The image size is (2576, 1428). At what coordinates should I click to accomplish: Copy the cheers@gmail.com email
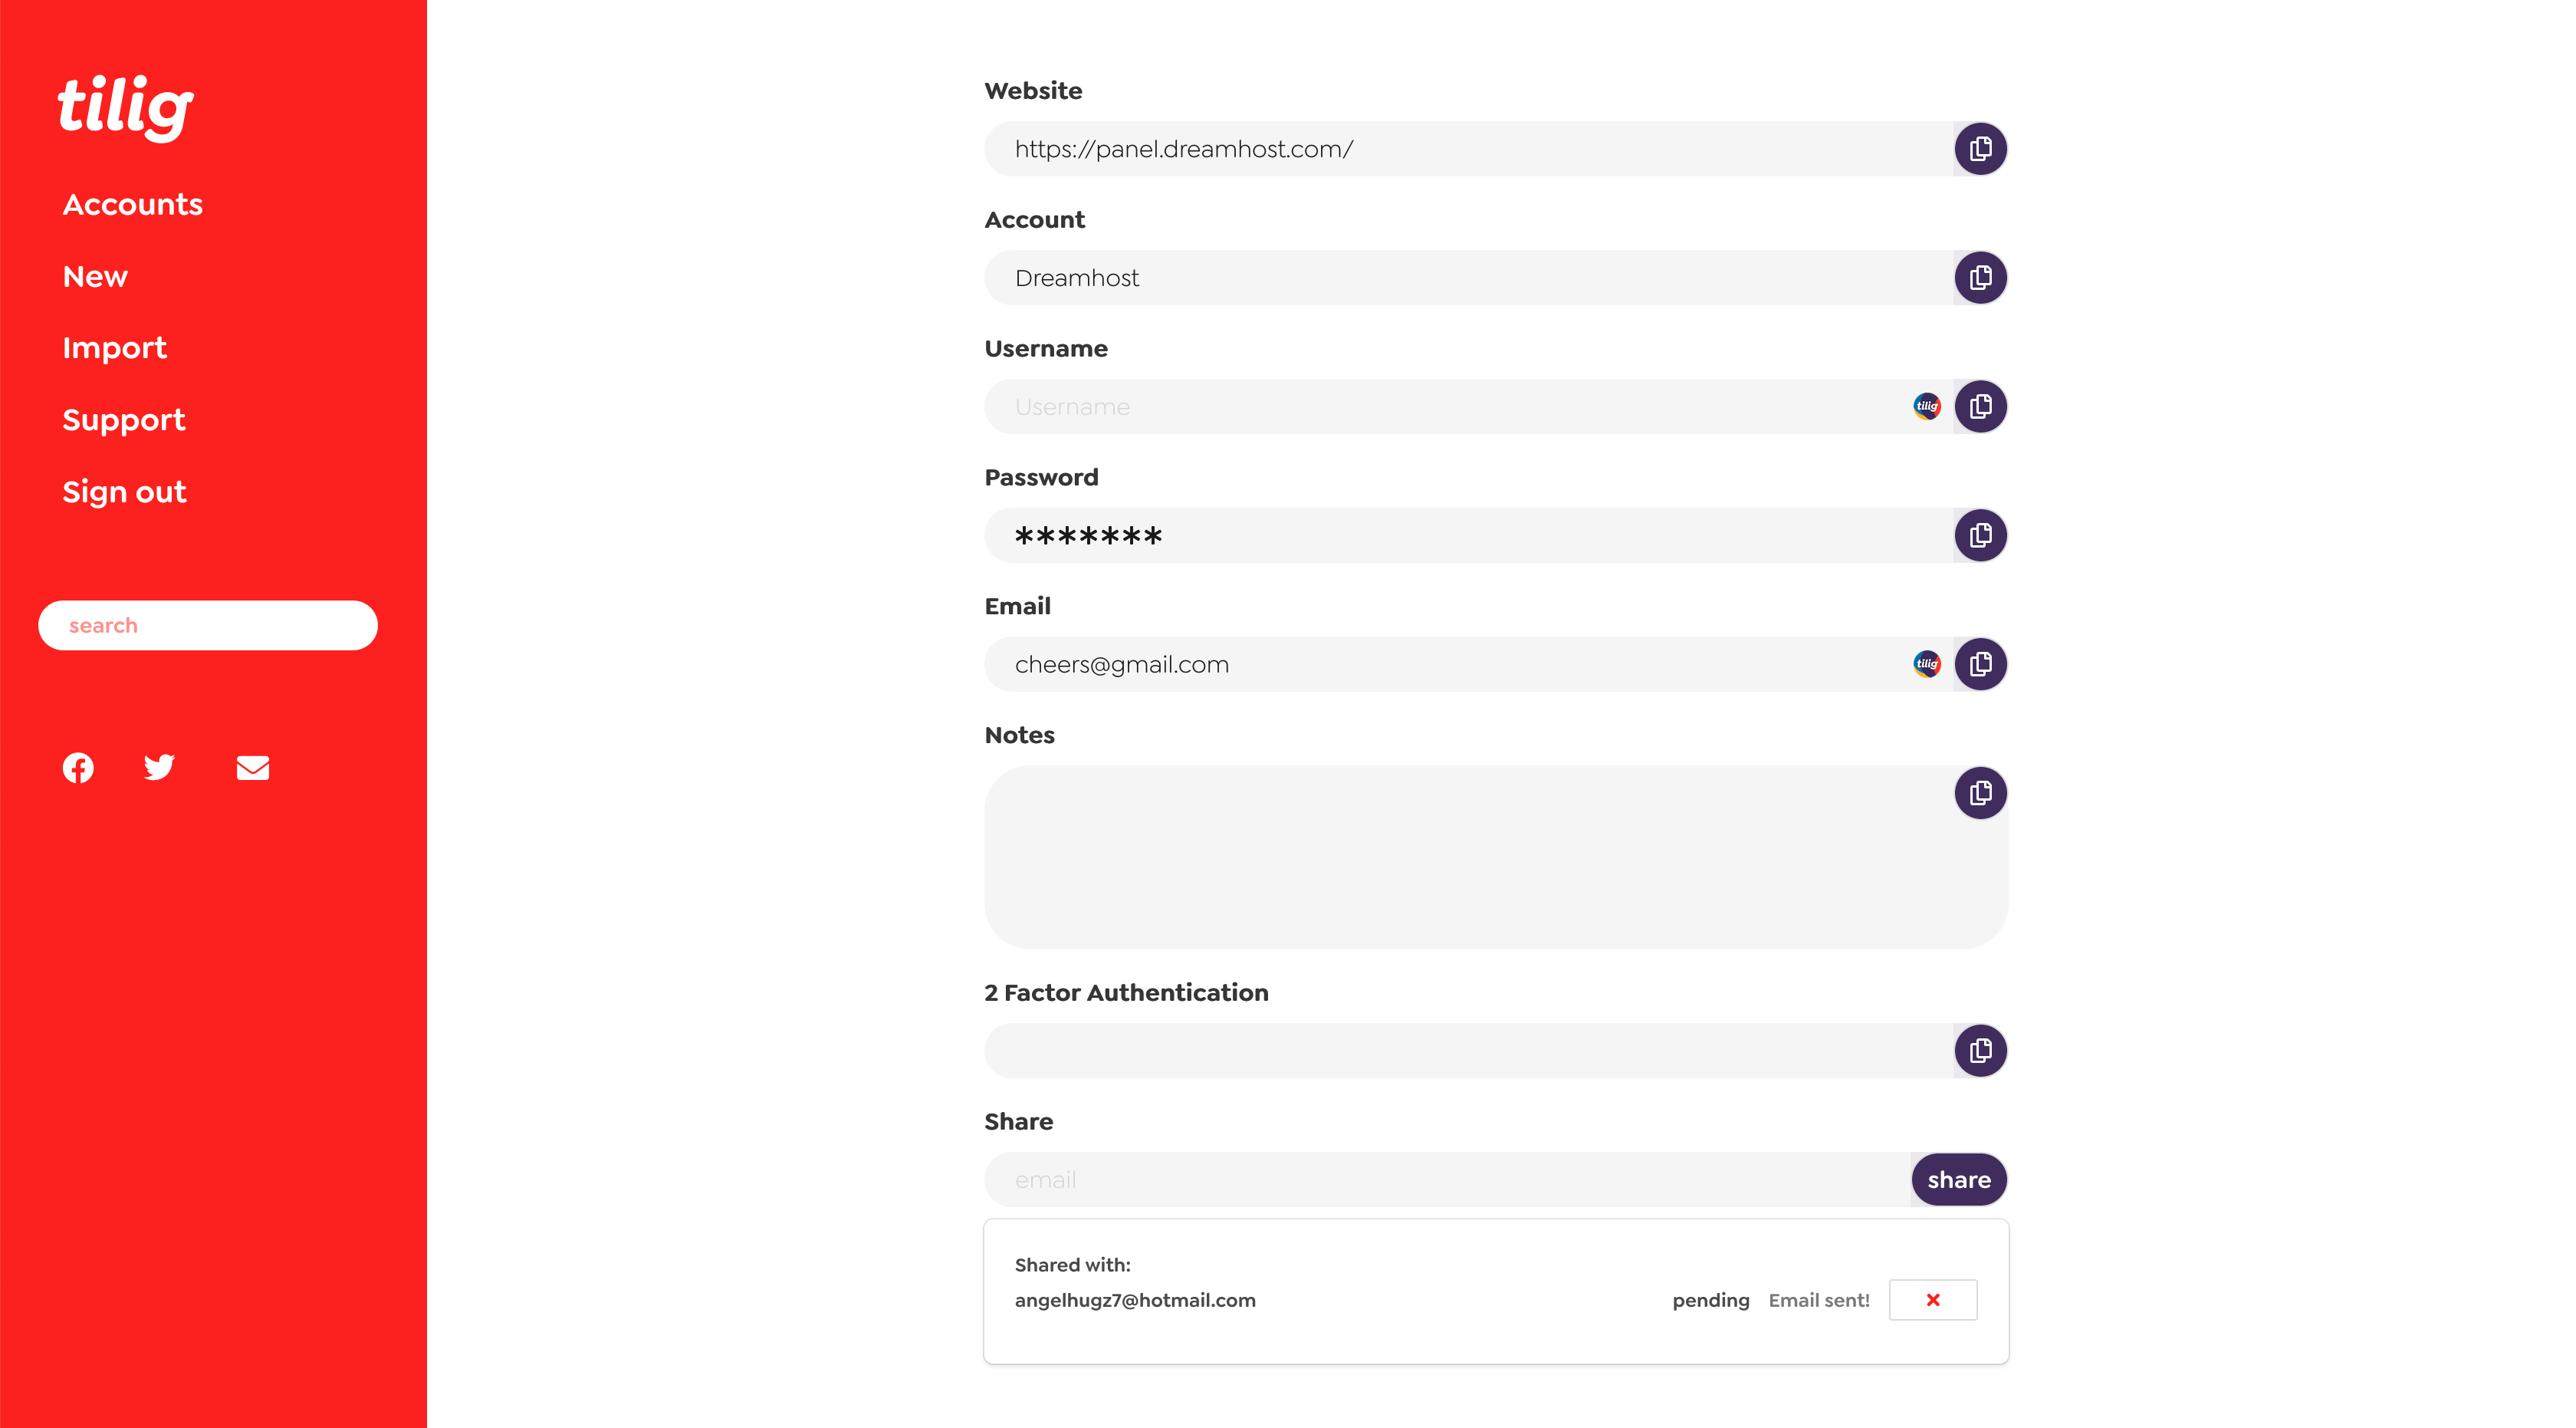pyautogui.click(x=1980, y=664)
